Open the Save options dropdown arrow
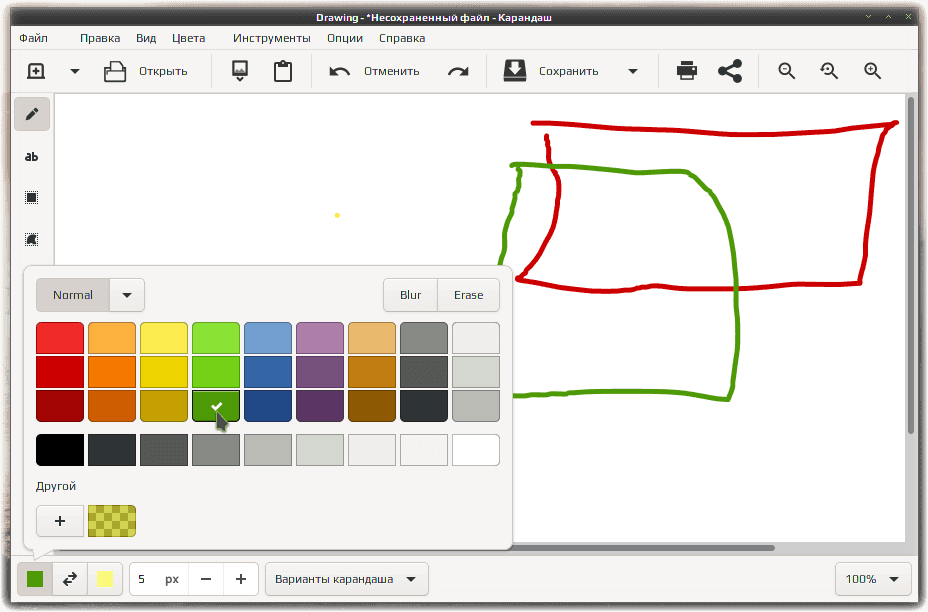The width and height of the screenshot is (928, 612). 633,71
